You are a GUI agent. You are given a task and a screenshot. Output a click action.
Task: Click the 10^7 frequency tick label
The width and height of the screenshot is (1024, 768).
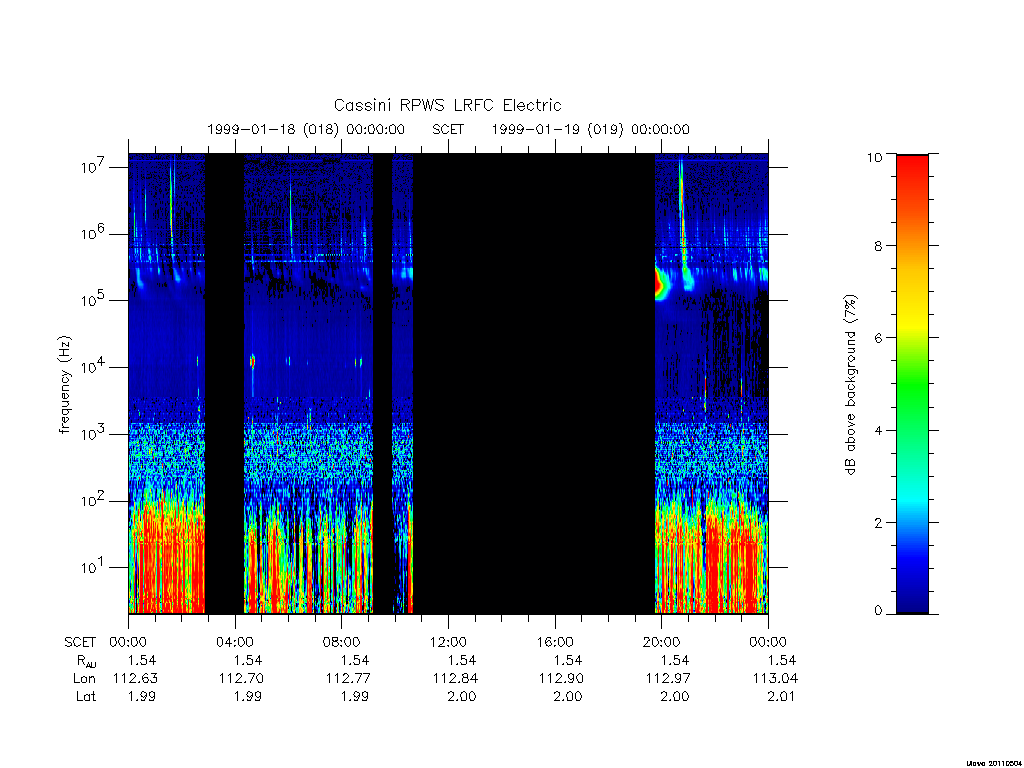click(x=94, y=167)
